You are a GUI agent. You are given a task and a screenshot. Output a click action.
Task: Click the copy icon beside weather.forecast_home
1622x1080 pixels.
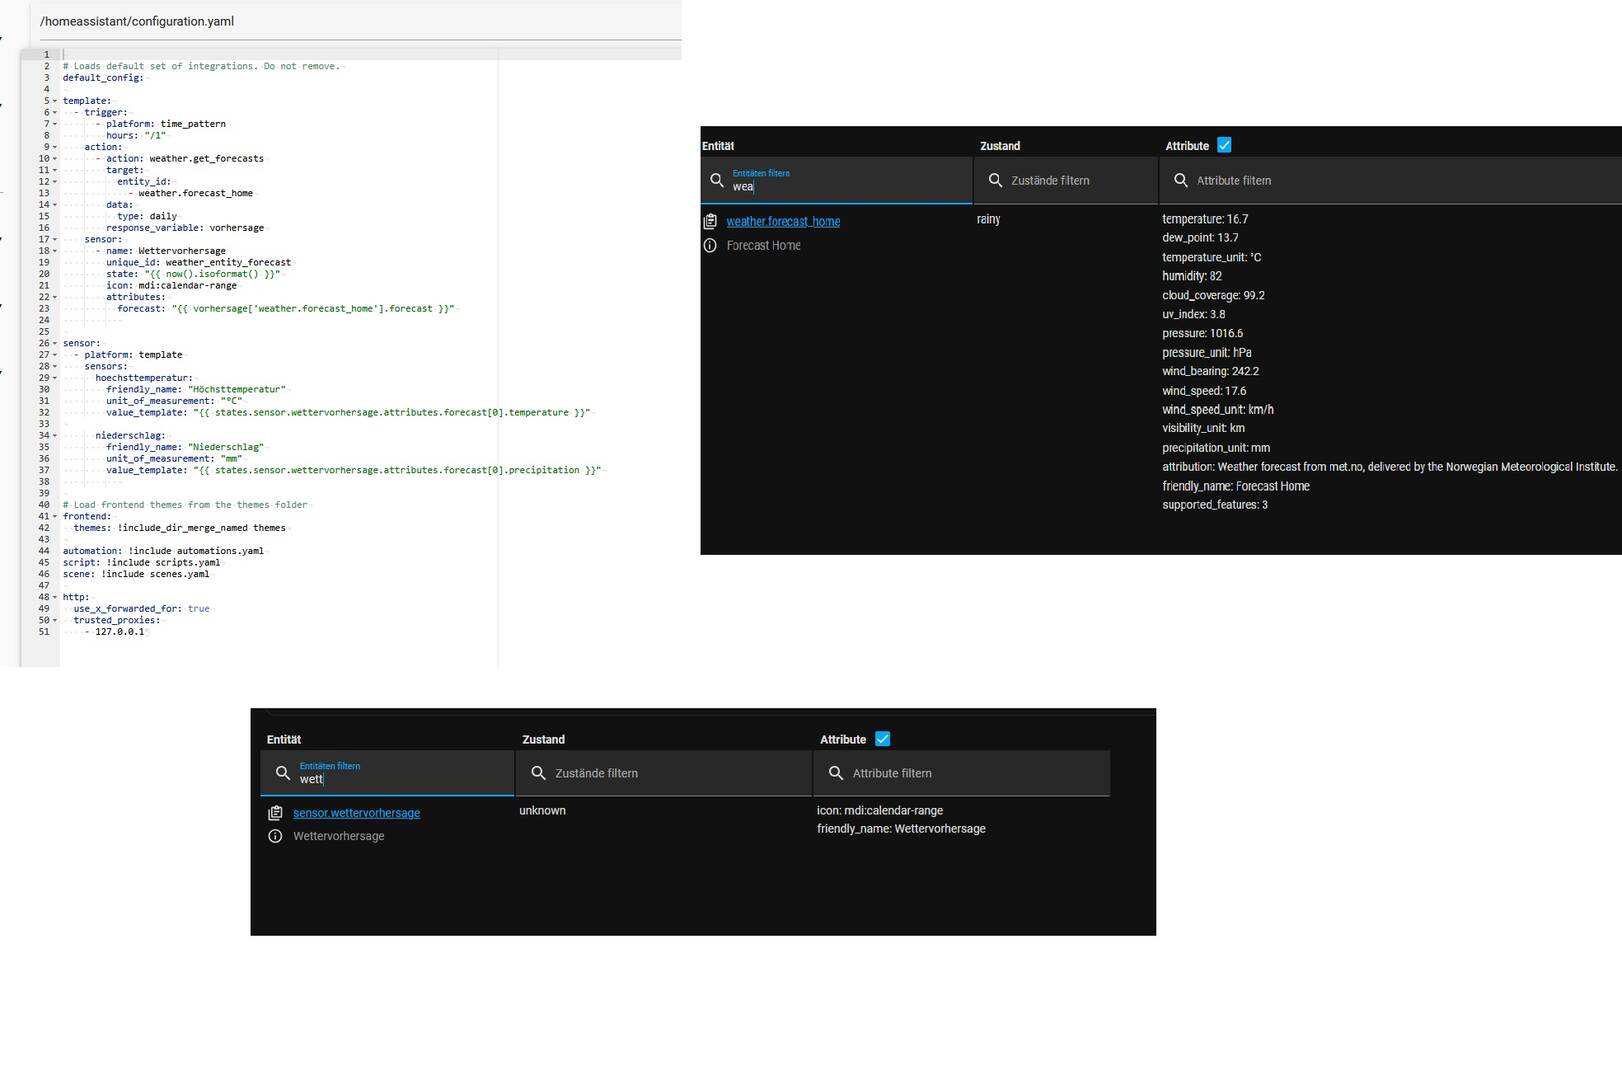click(710, 221)
